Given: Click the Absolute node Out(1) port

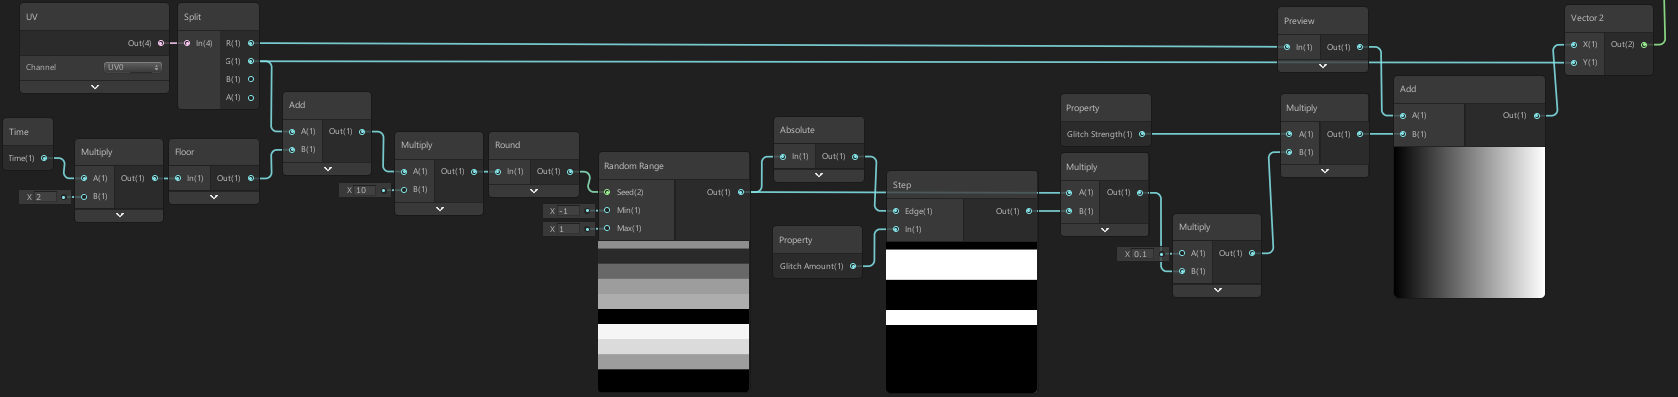Looking at the screenshot, I should pos(855,156).
